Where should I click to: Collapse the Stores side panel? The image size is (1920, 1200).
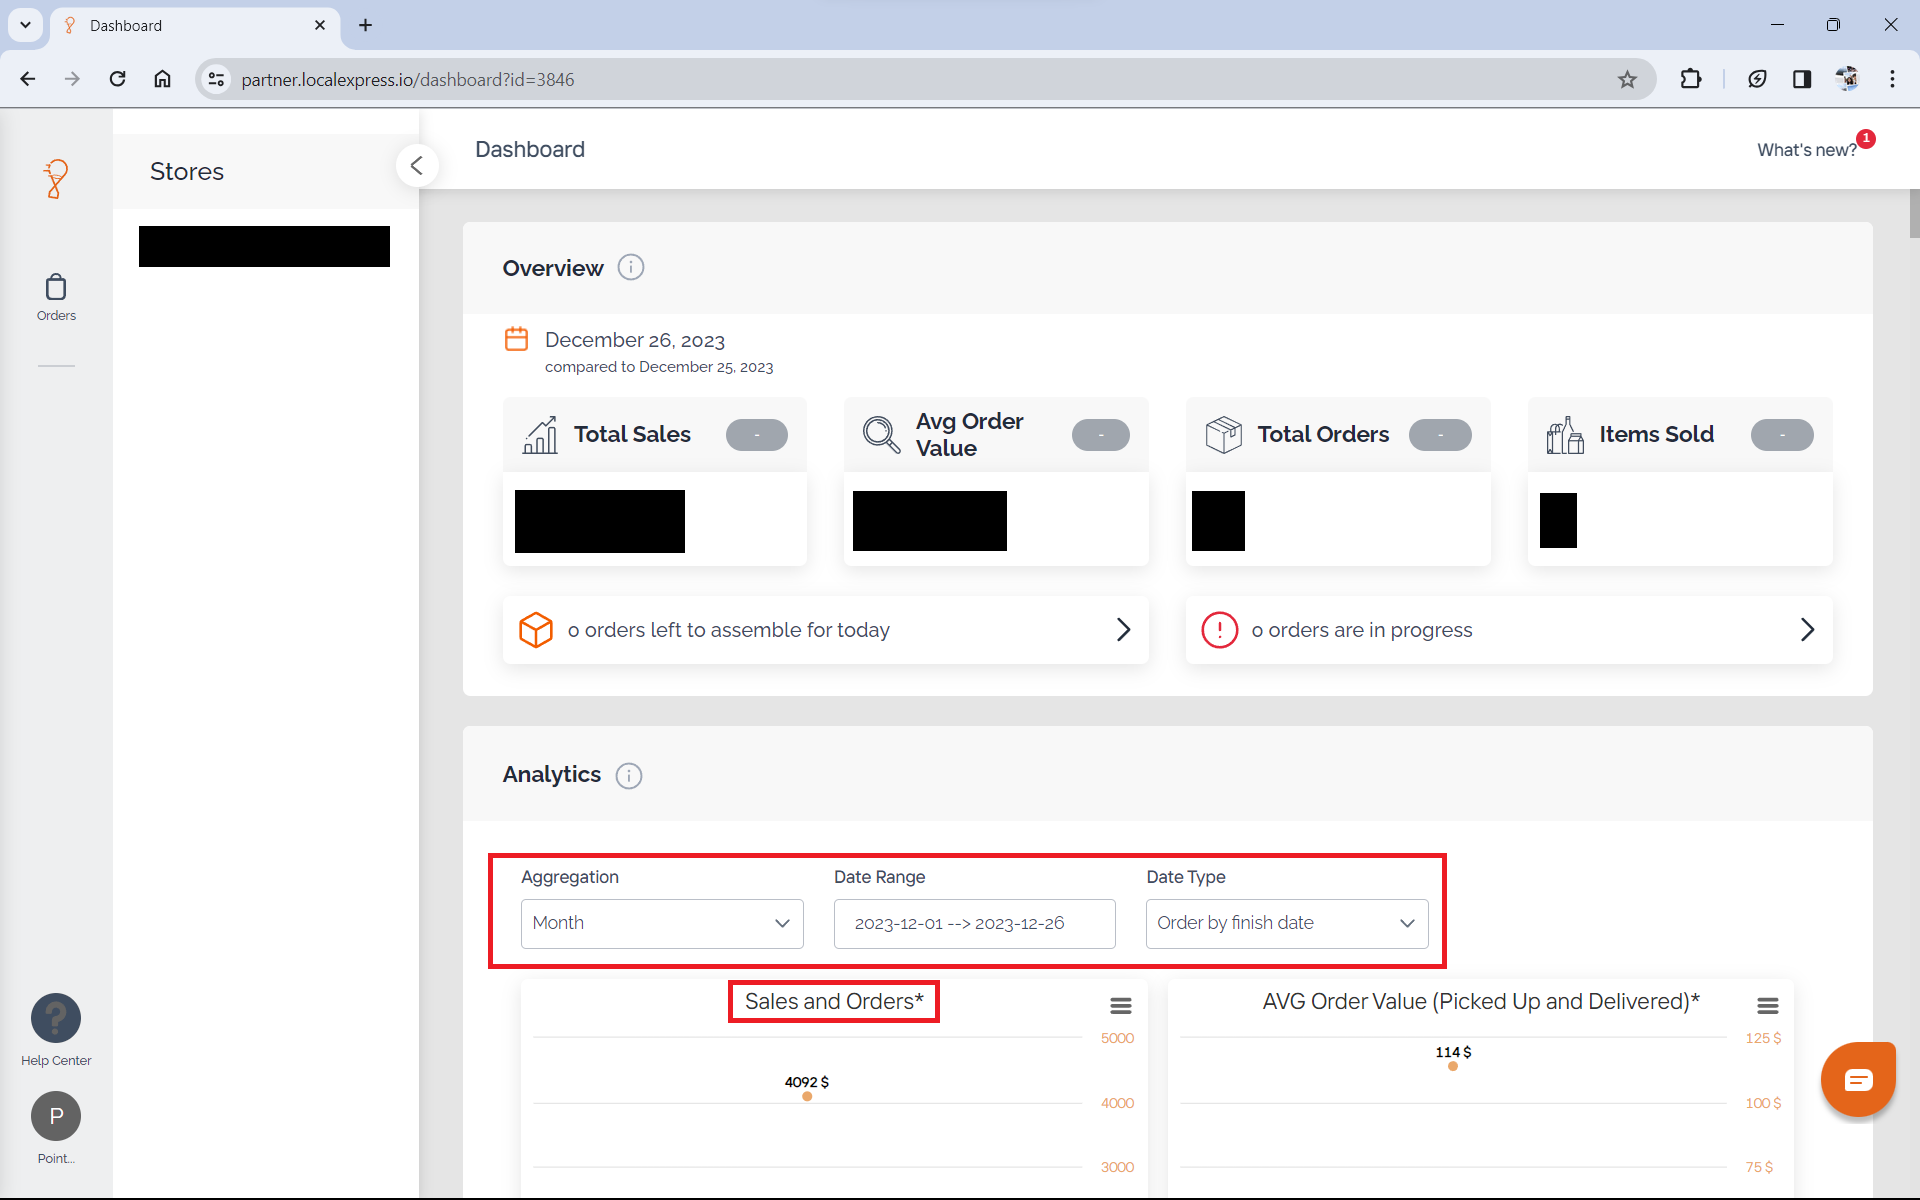[x=417, y=166]
